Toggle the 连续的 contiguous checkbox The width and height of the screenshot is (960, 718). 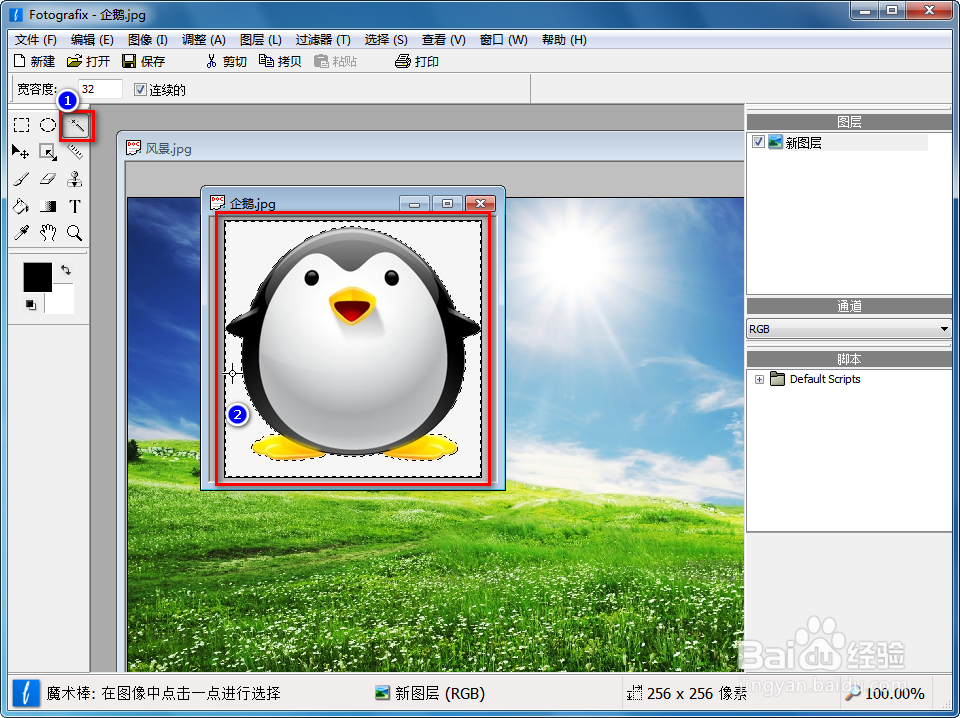pos(140,90)
